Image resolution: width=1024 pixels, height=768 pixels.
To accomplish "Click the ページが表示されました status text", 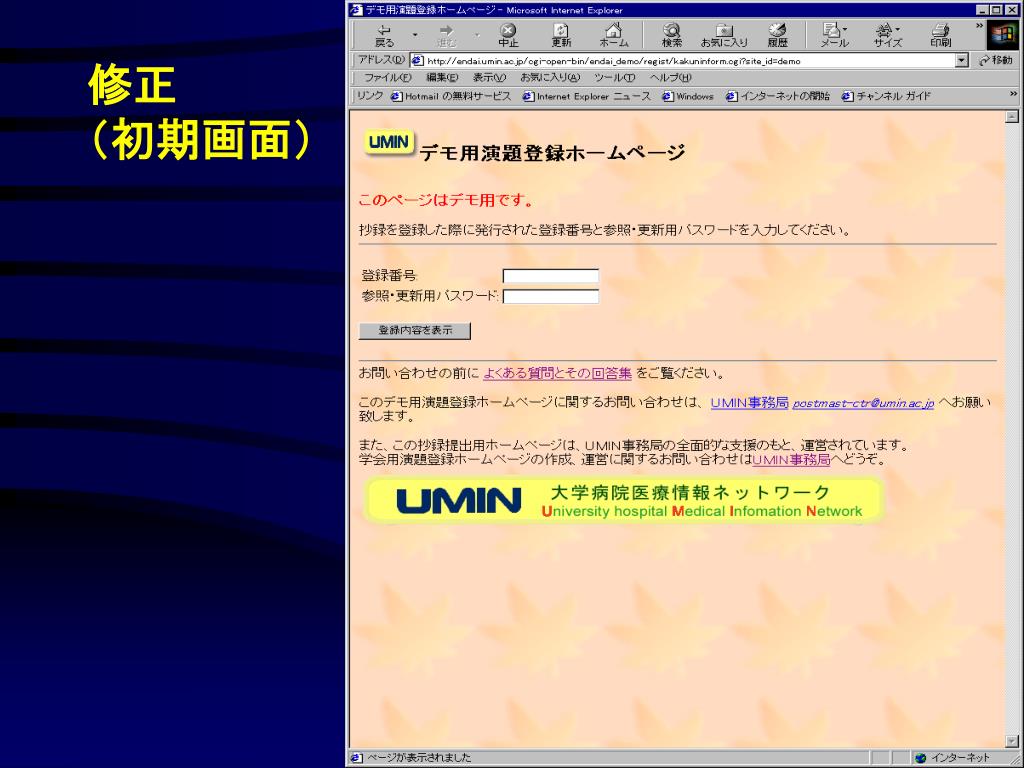I will pyautogui.click(x=419, y=758).
